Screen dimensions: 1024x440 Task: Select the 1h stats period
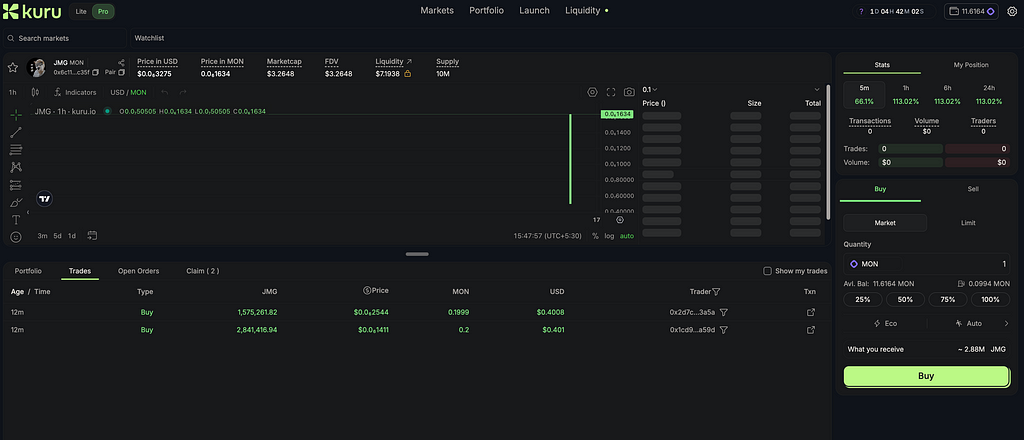[x=906, y=95]
